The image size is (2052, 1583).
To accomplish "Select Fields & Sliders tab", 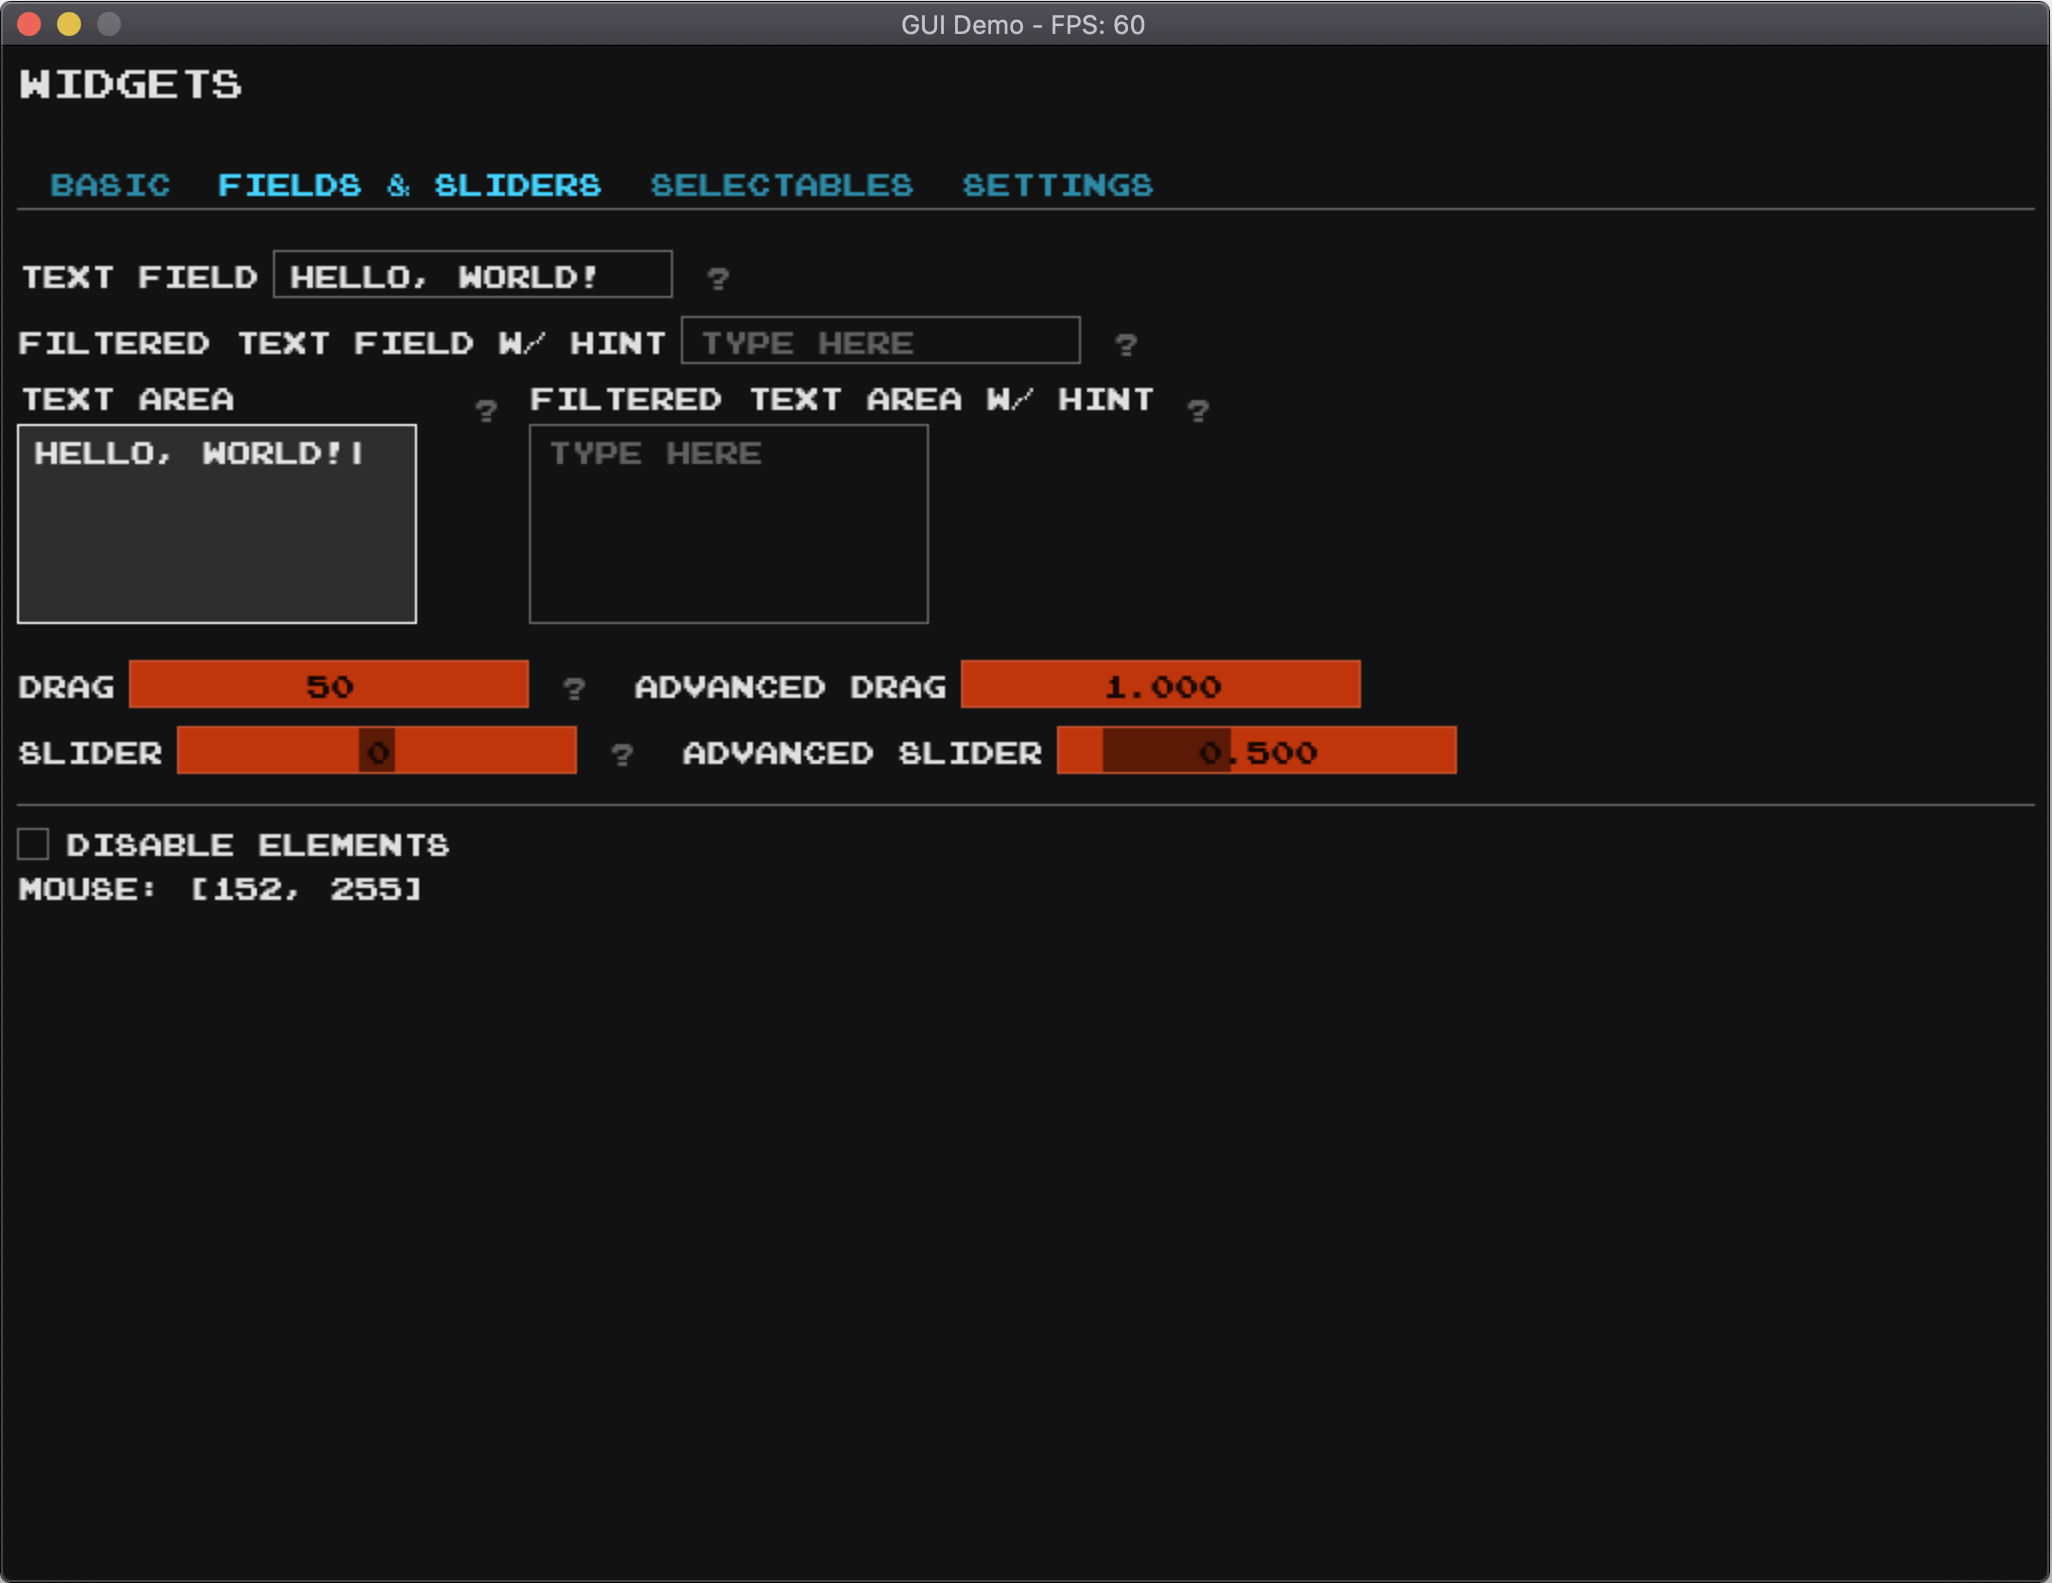I will click(409, 185).
